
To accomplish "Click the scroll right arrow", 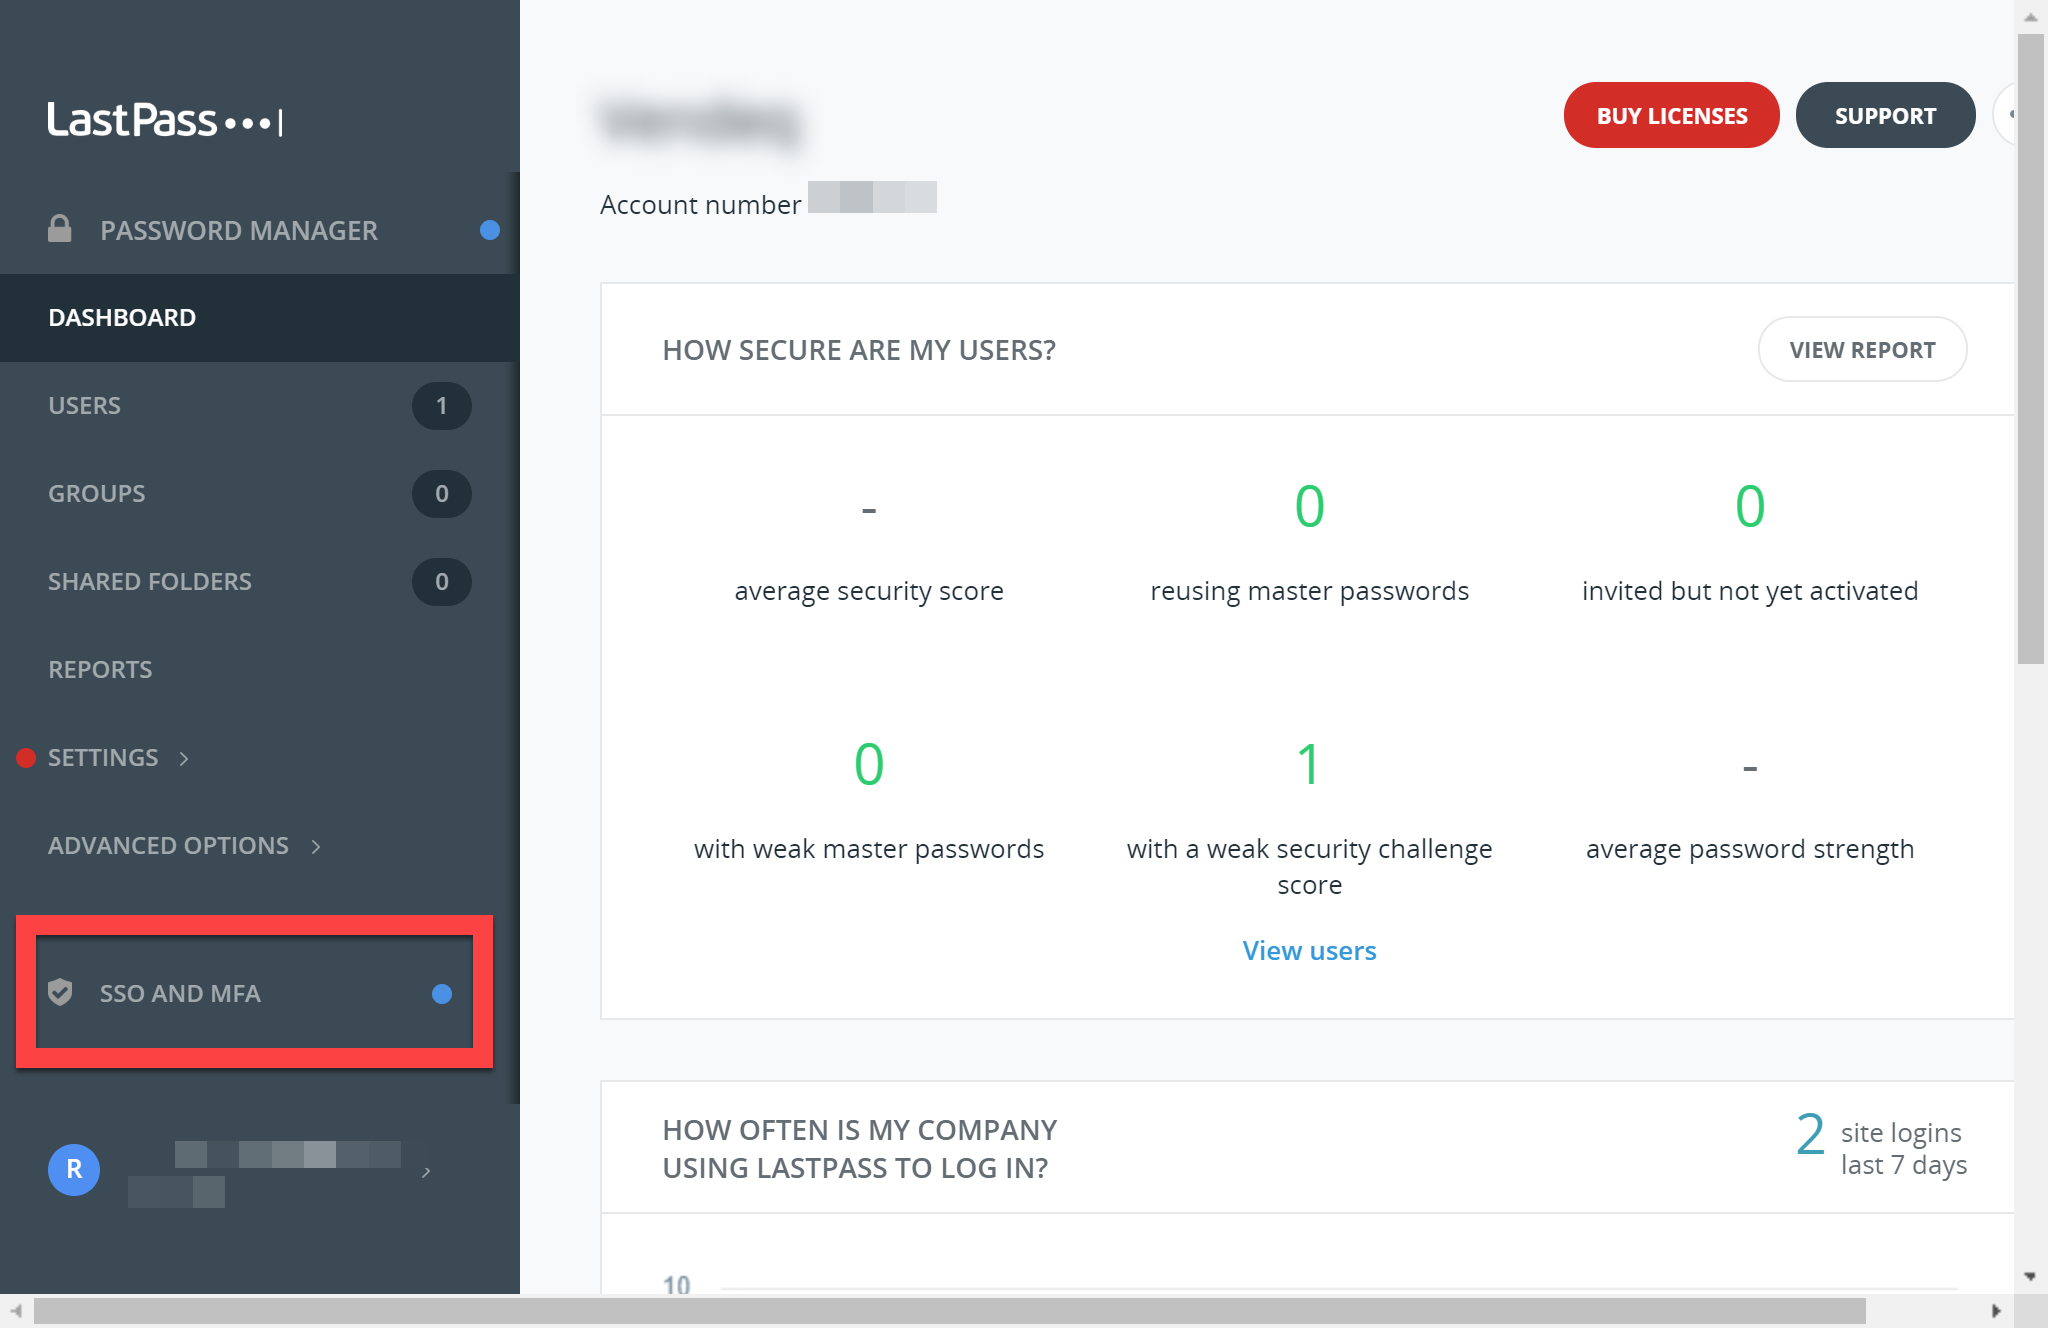I will 1996,1311.
